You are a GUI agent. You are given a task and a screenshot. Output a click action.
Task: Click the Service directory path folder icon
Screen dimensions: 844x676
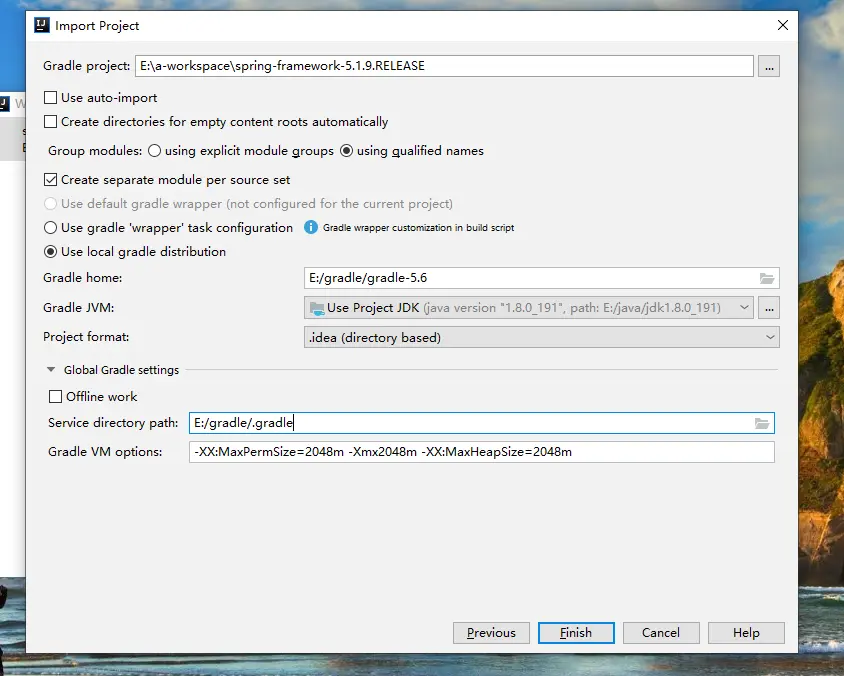coord(762,423)
